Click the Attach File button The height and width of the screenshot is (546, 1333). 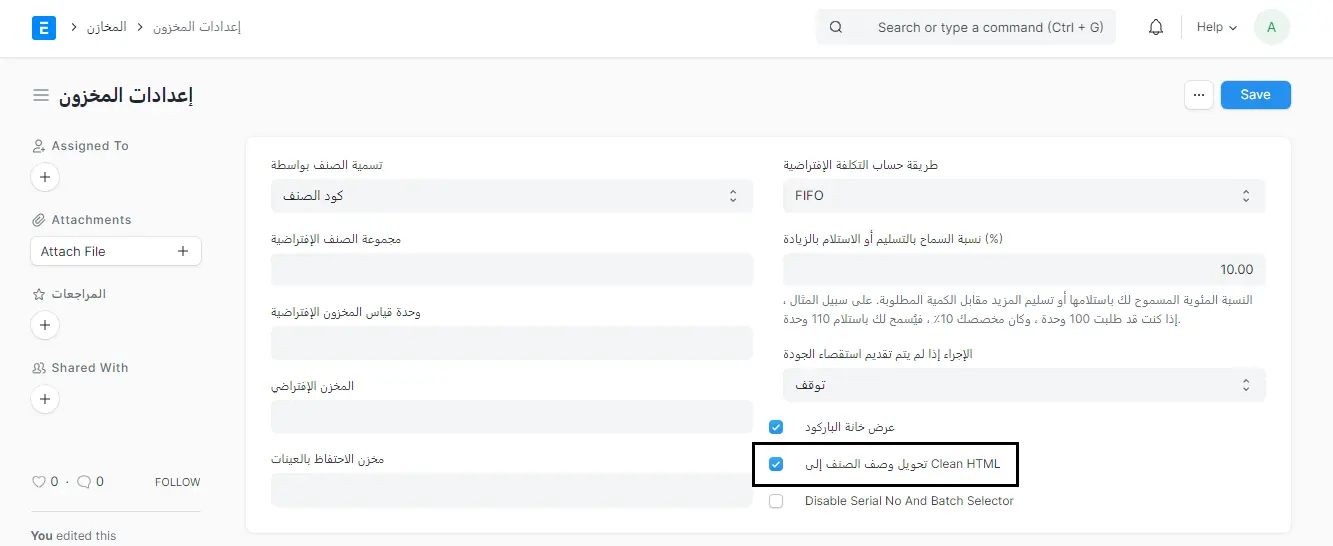tap(116, 251)
